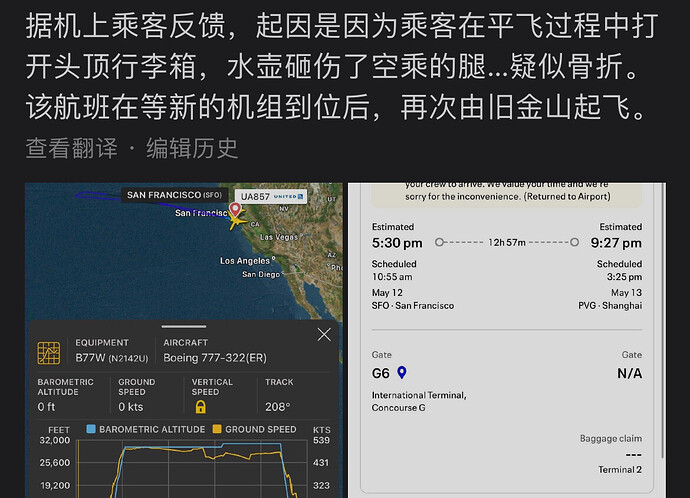The height and width of the screenshot is (498, 690).
Task: Toggle the Barometric Altitude legend swatch
Action: coord(91,429)
